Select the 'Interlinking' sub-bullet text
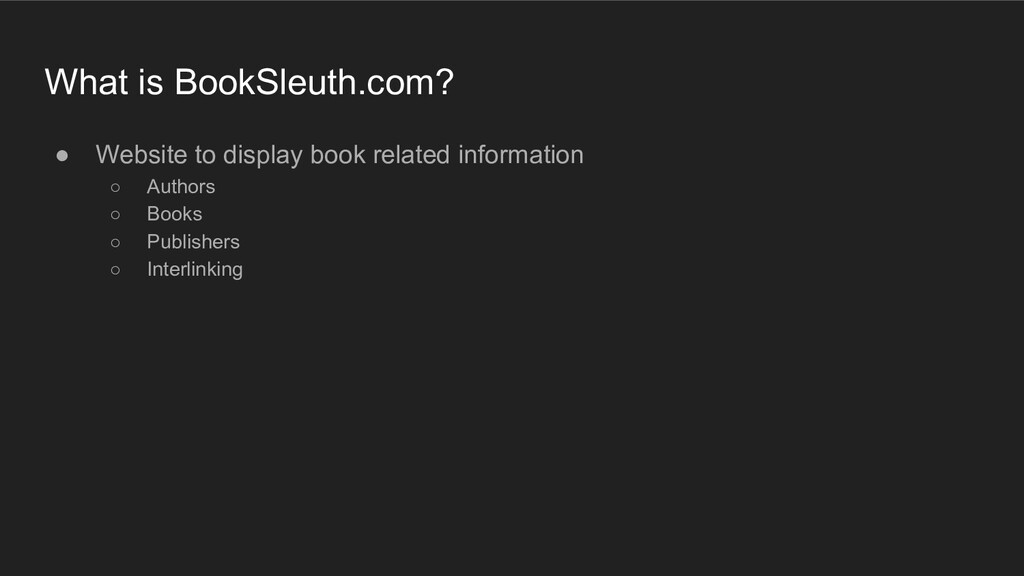1024x576 pixels. pos(195,270)
